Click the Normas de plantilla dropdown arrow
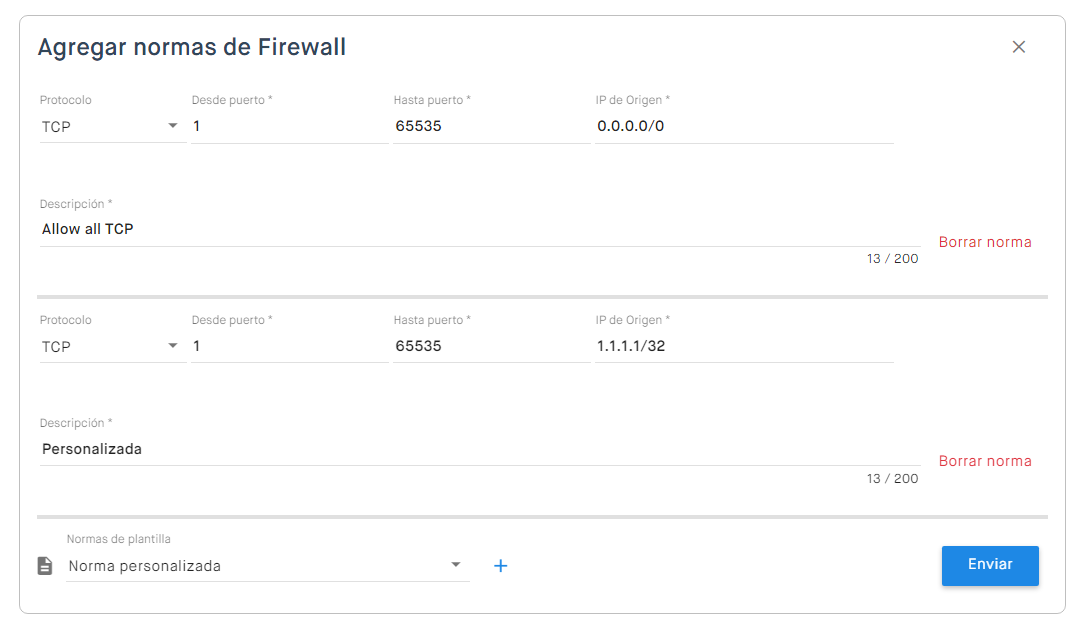The width and height of the screenshot is (1081, 628). point(456,565)
